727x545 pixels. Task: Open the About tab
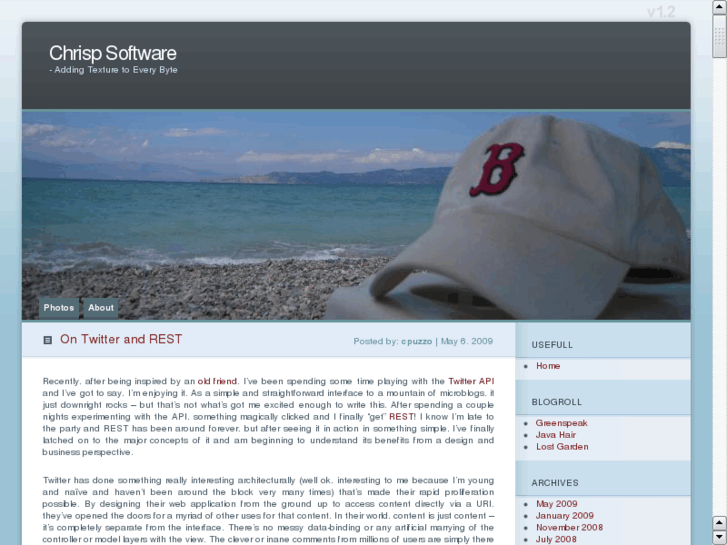click(101, 308)
